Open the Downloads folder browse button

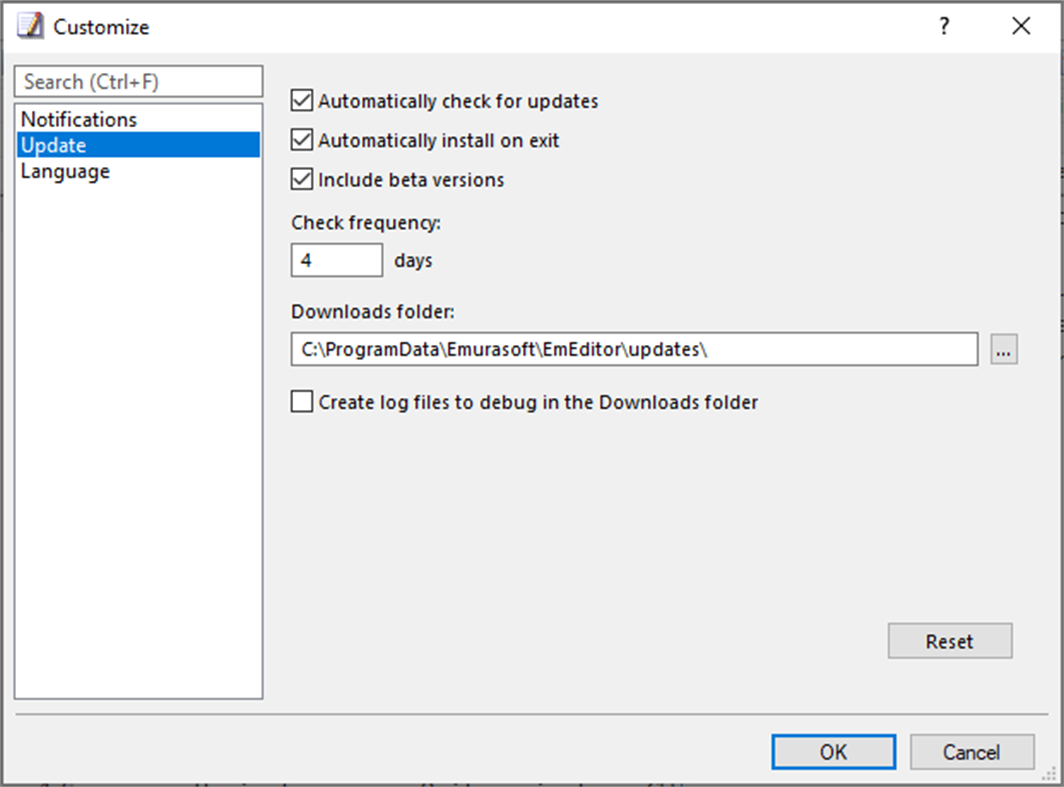[x=1003, y=349]
